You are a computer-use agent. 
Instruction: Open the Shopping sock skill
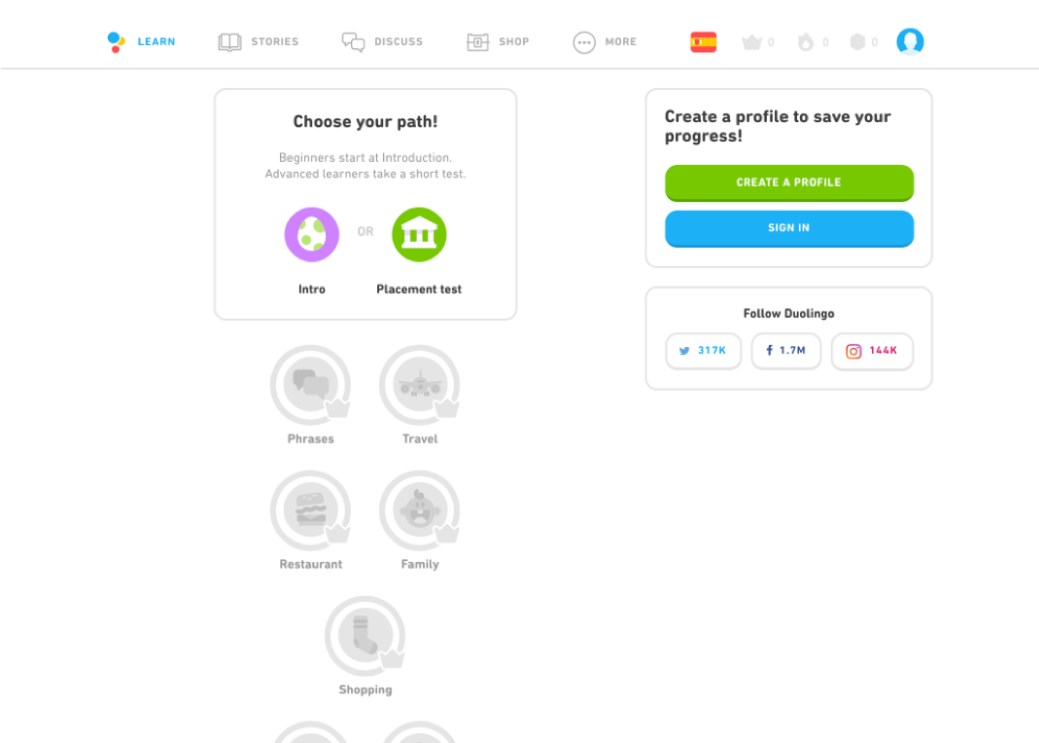[365, 636]
